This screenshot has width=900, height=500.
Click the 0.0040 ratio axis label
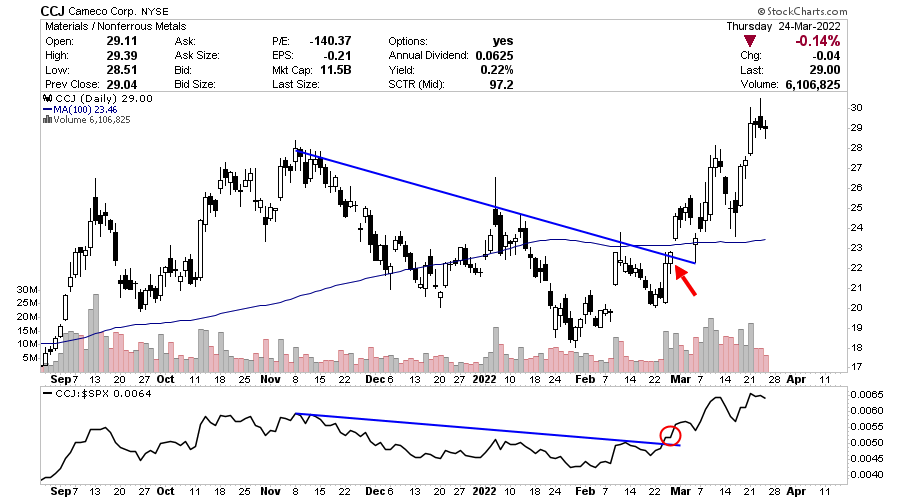[x=867, y=475]
